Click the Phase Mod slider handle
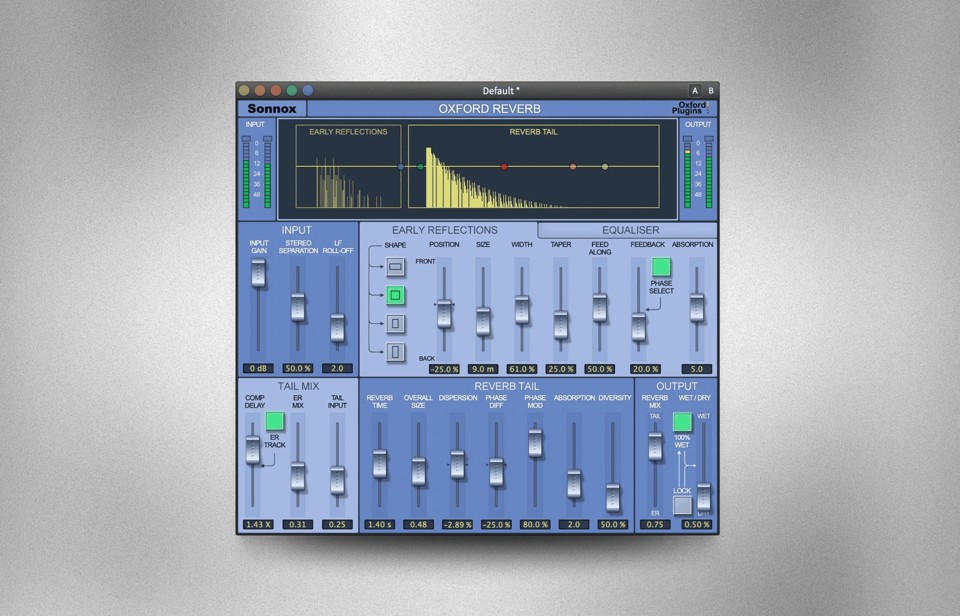The image size is (960, 616). click(x=535, y=443)
